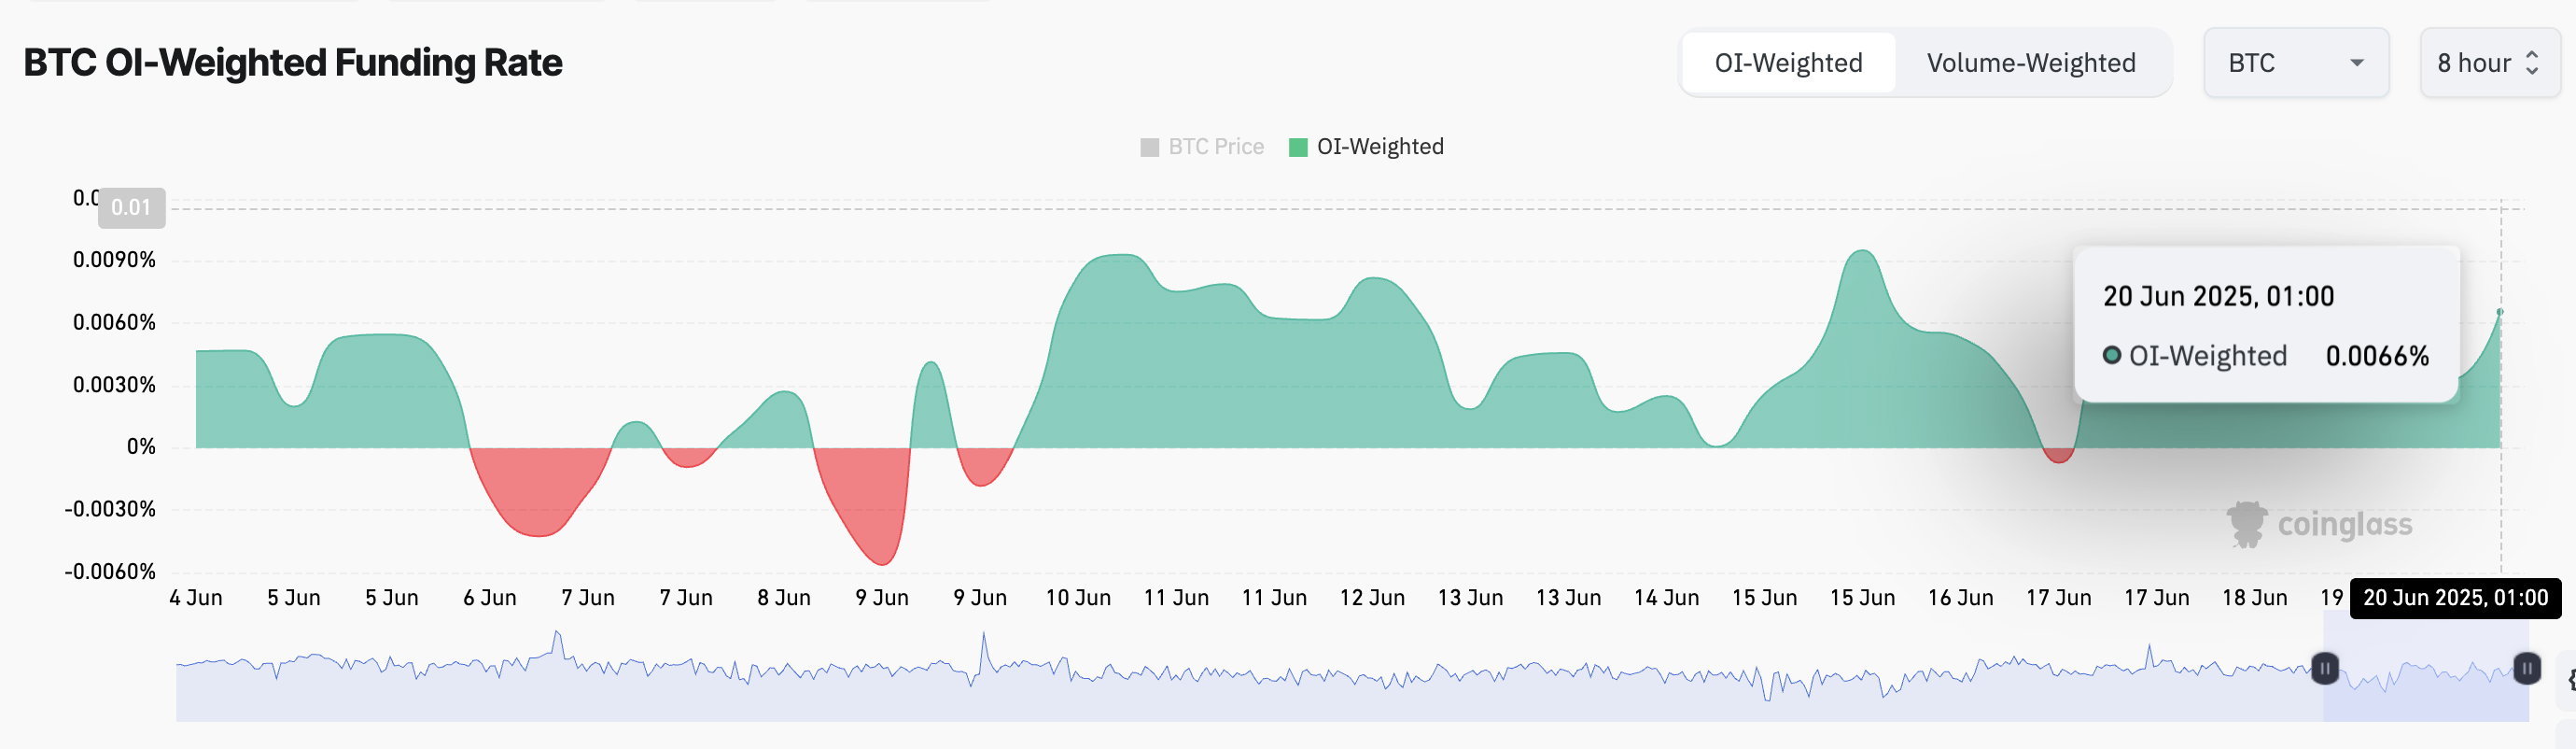The height and width of the screenshot is (749, 2576).
Task: Click the gray BTC Price legend square
Action: point(1149,146)
